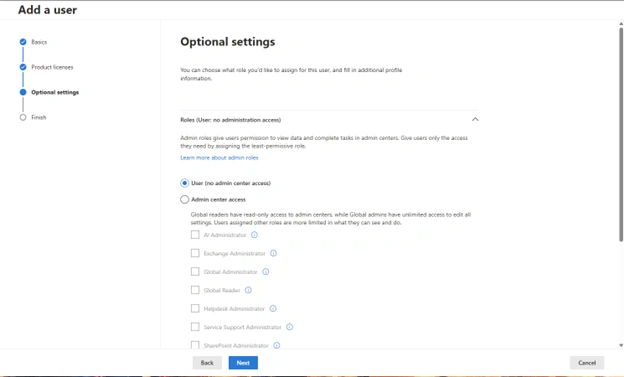The height and width of the screenshot is (377, 624).
Task: Open info icon next to Global Reader
Action: click(248, 290)
